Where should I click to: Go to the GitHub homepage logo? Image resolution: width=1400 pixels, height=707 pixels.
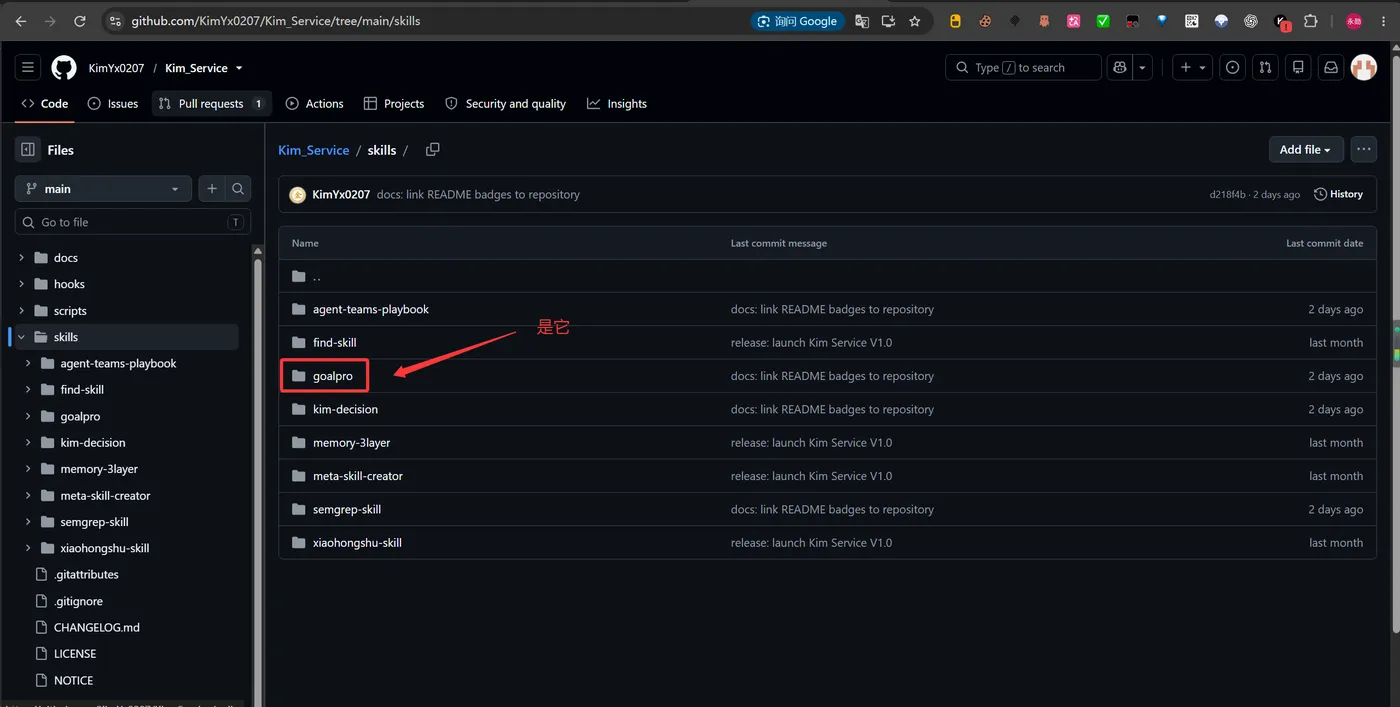64,68
